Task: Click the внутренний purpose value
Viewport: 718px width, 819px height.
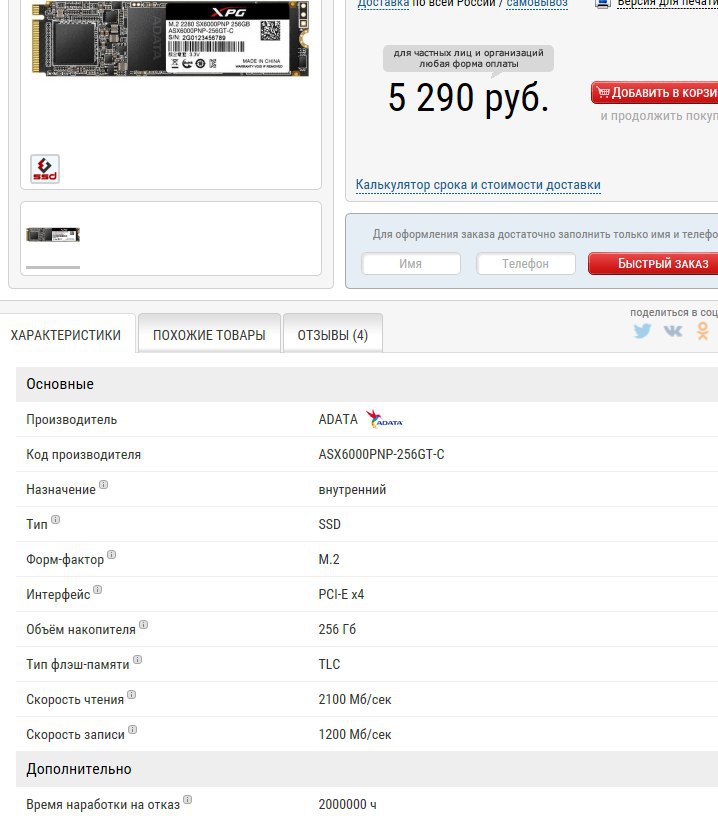Action: point(352,489)
